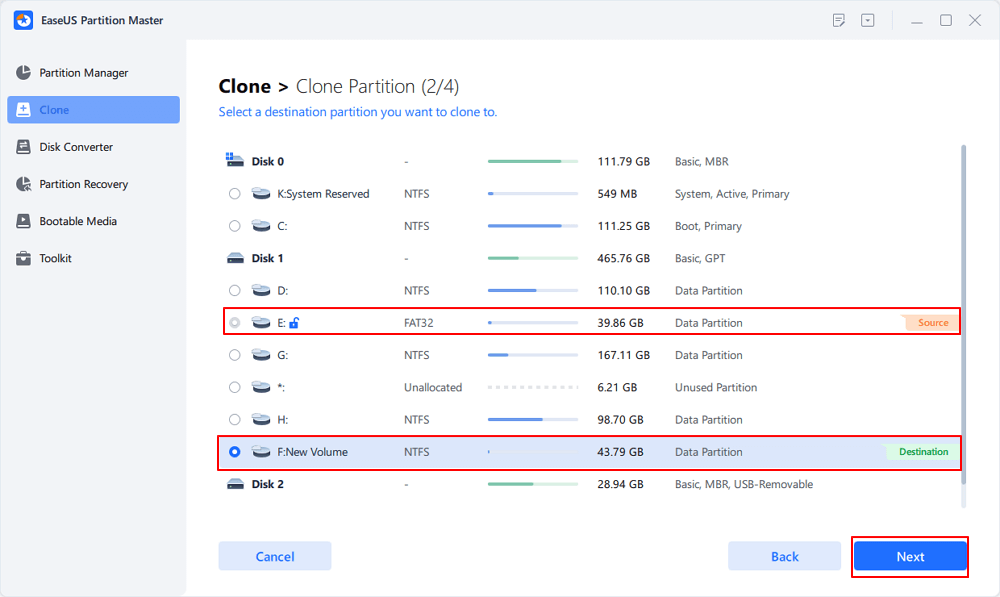Open the Clone sidebar section
1000x597 pixels.
93,110
